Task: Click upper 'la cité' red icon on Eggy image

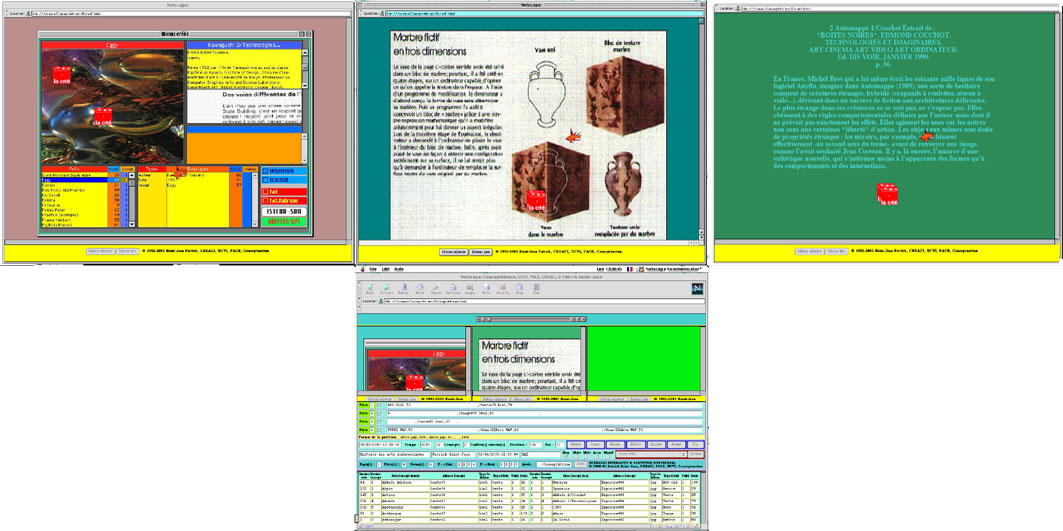Action: coord(62,75)
